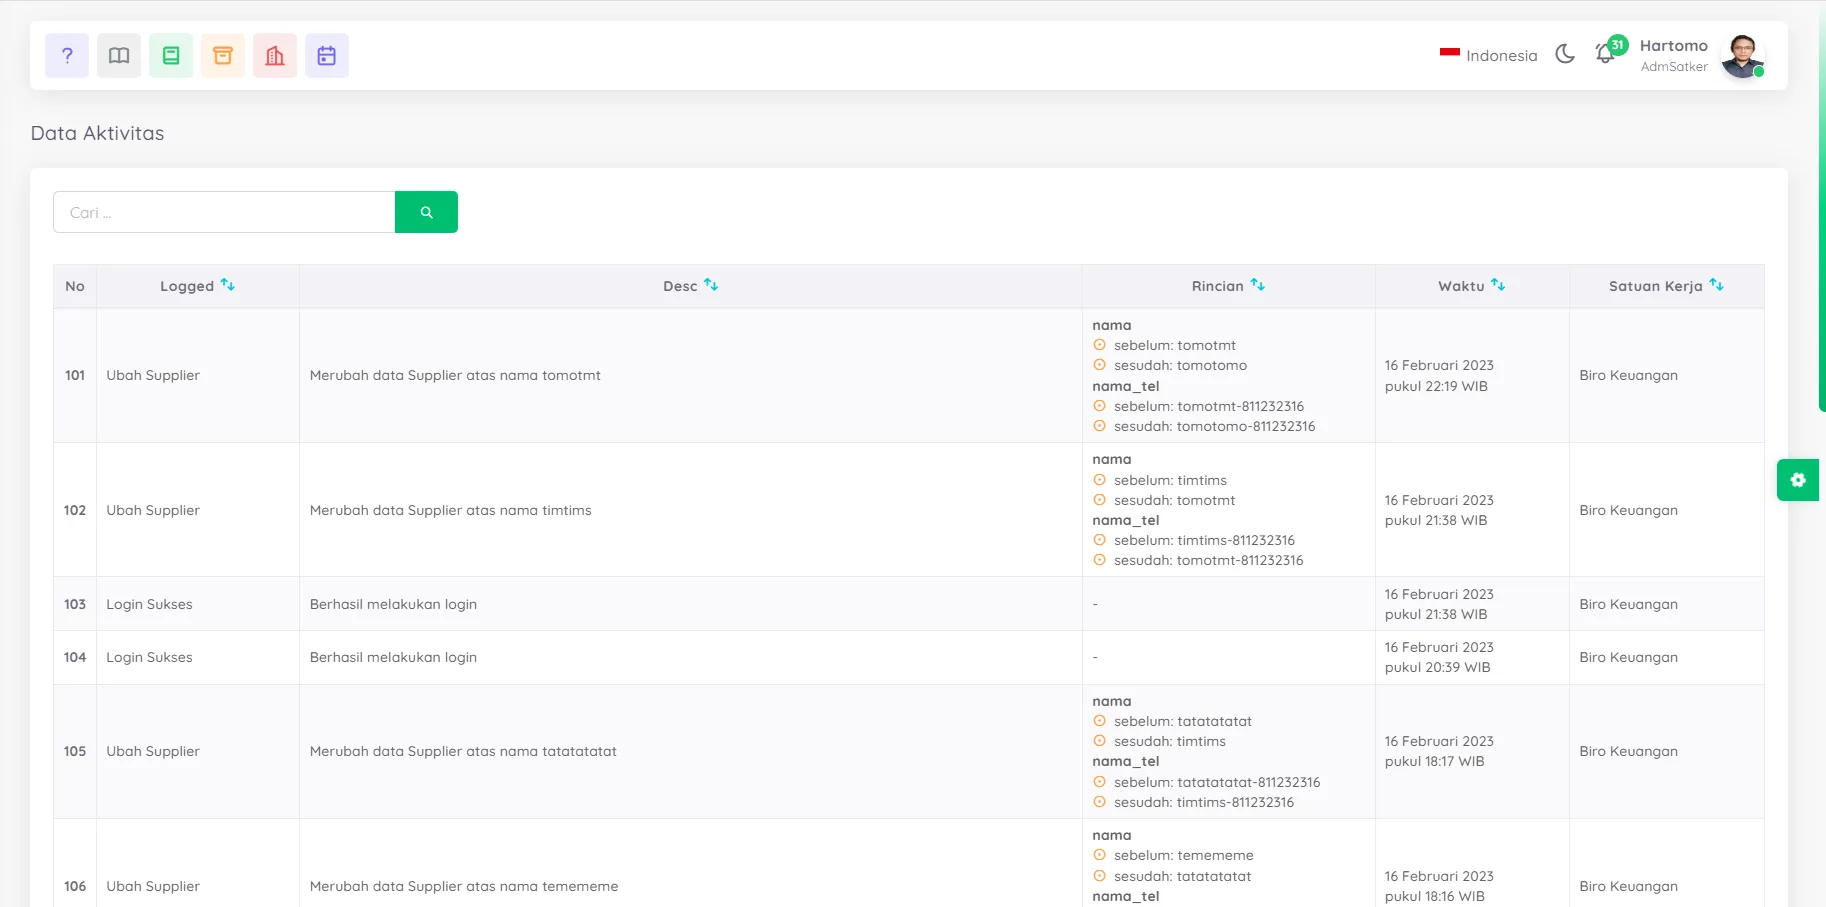Click 'Merubah data Supplier atas nama temememe'
1826x907 pixels.
464,886
